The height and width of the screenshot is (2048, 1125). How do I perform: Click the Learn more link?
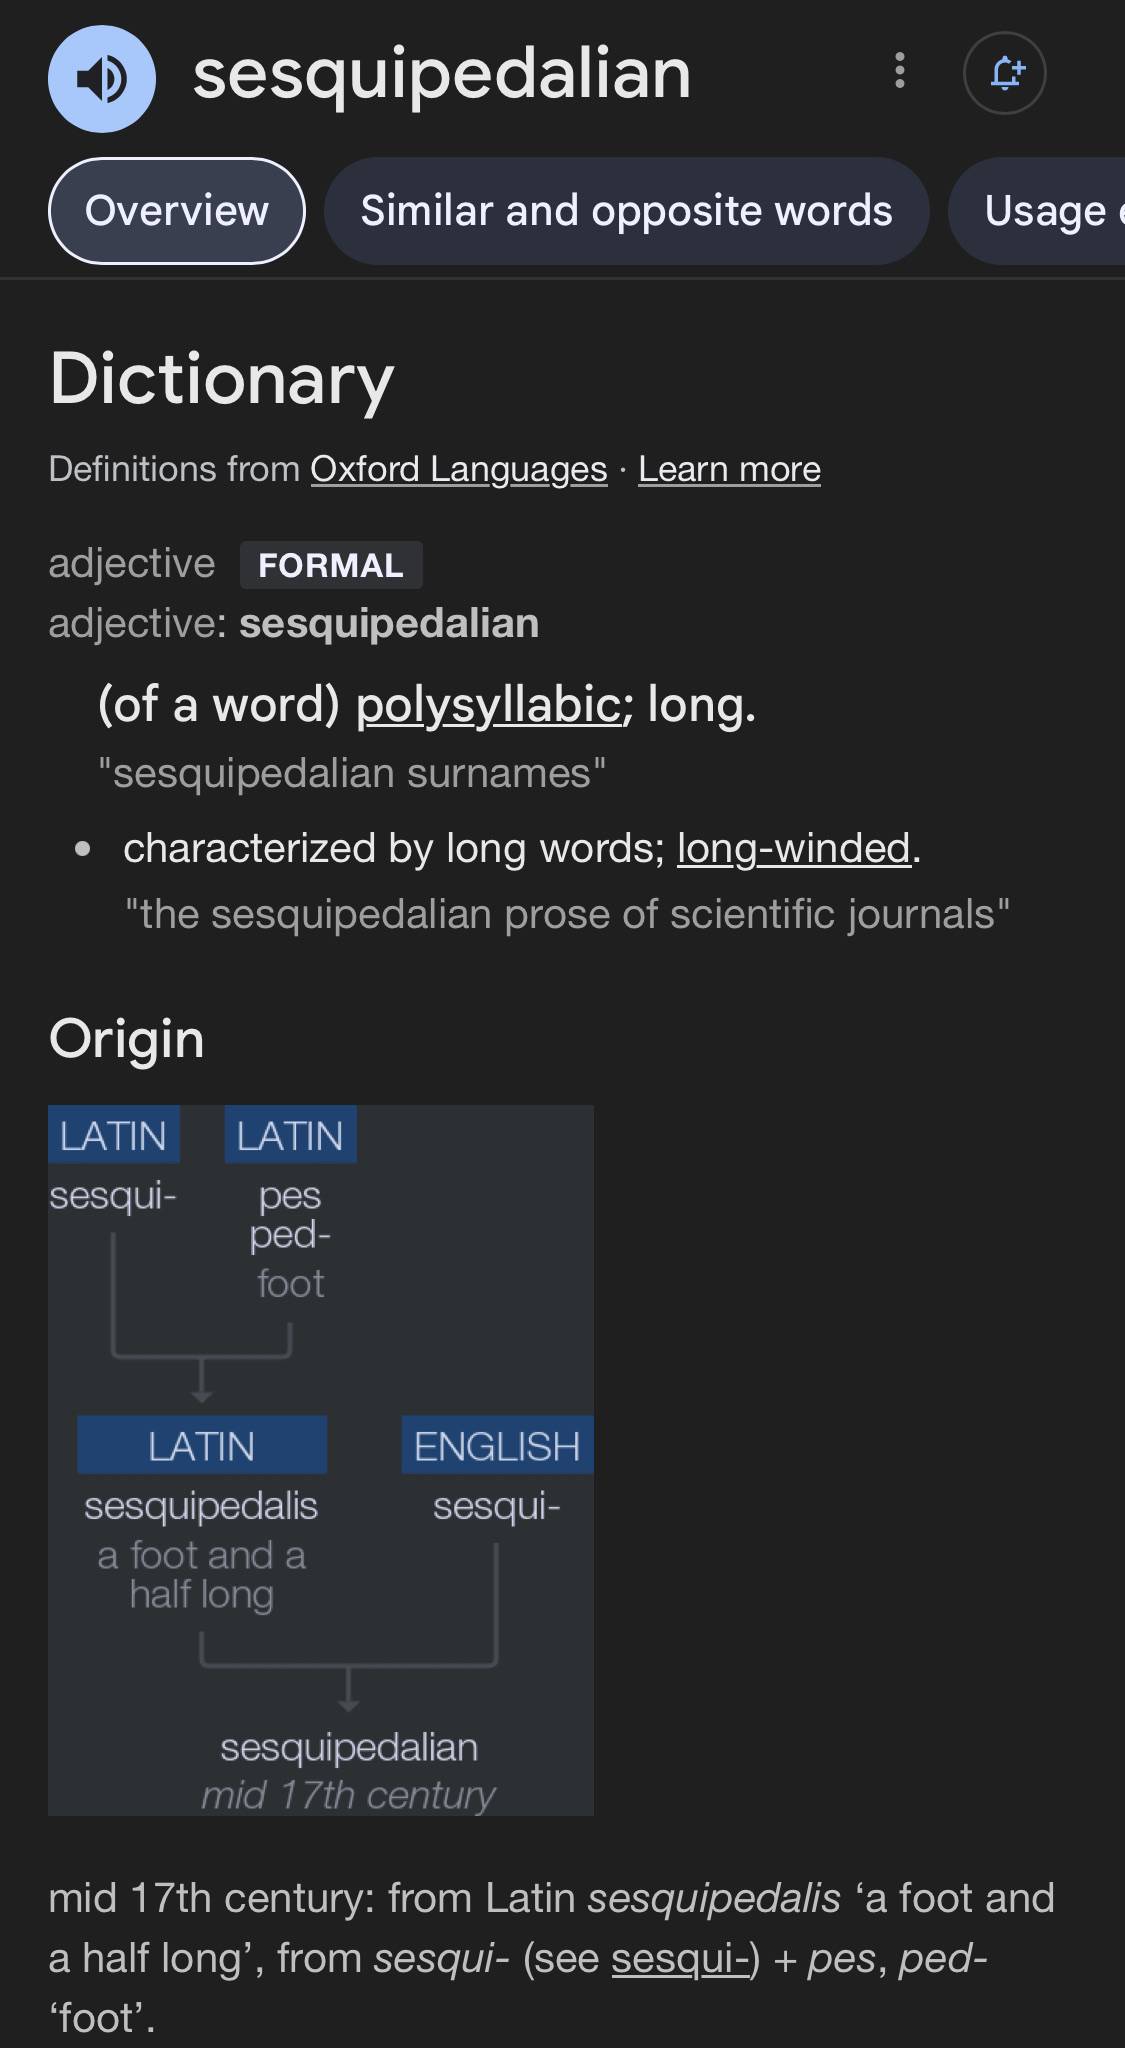(729, 469)
